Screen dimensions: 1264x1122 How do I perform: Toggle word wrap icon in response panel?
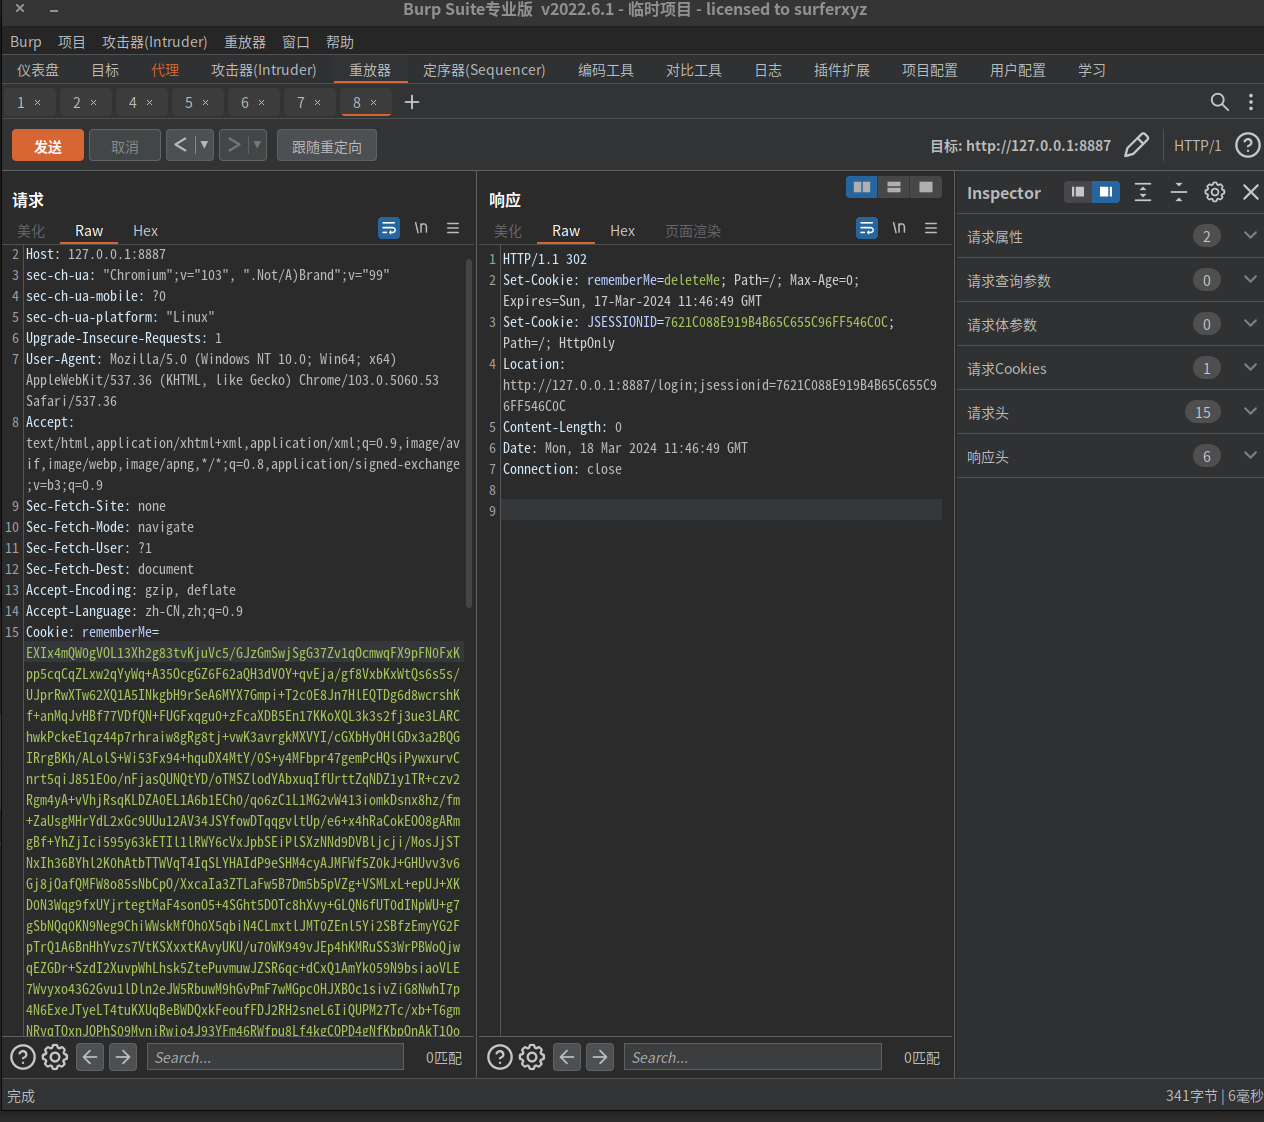pos(867,228)
